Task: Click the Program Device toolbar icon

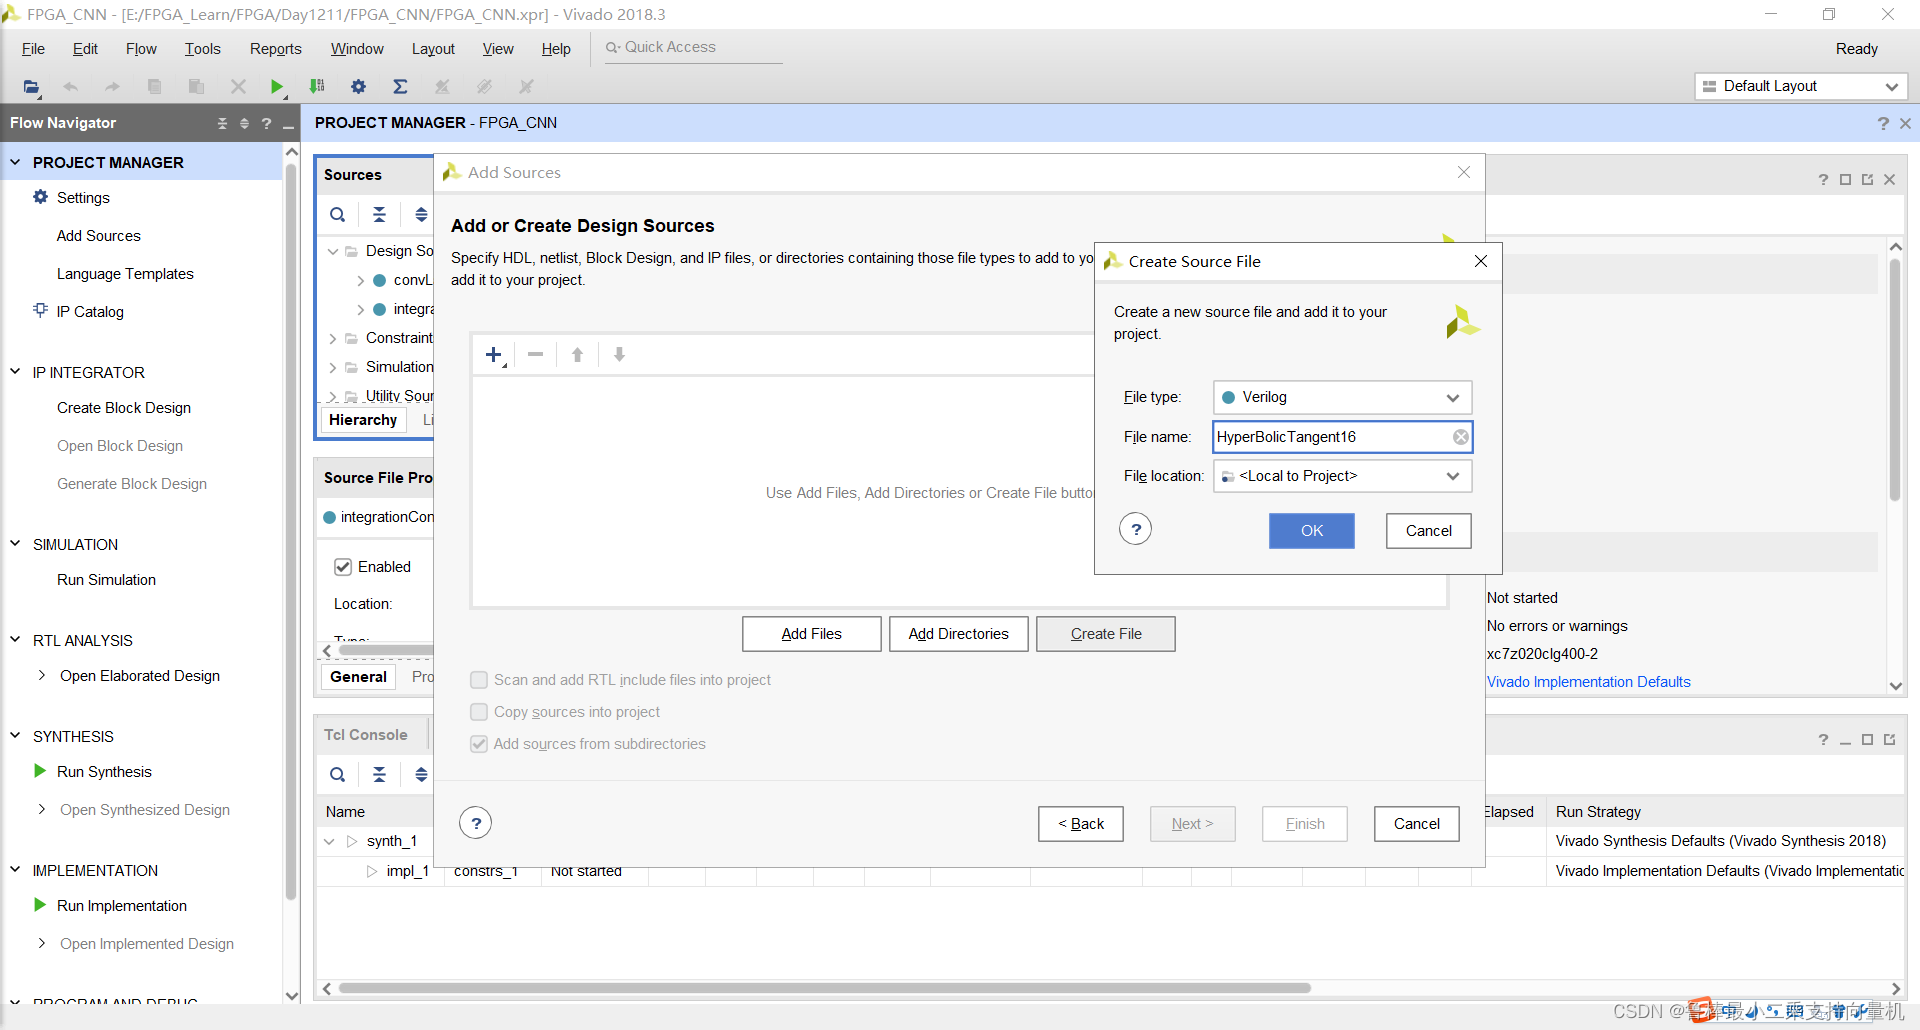Action: pos(317,87)
